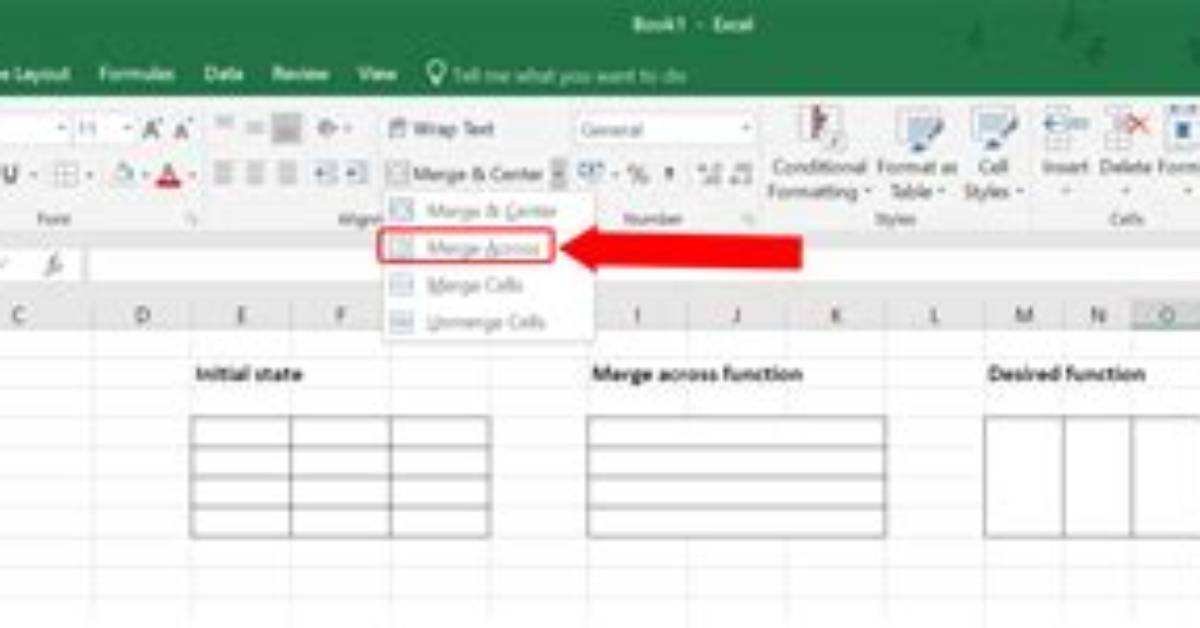Open the Data ribbon tab

tap(224, 74)
